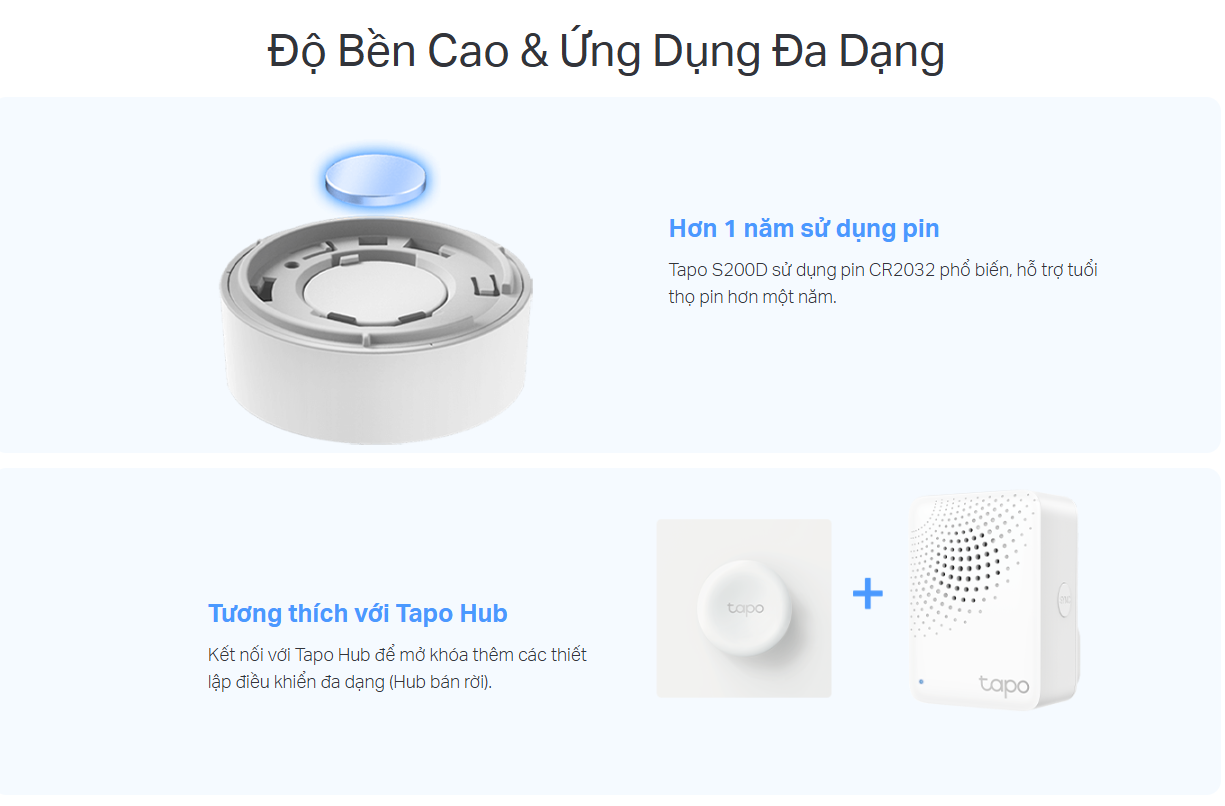Click the "(Hub bán rời)" note text
Screen dimensions: 1225x806
tap(441, 682)
